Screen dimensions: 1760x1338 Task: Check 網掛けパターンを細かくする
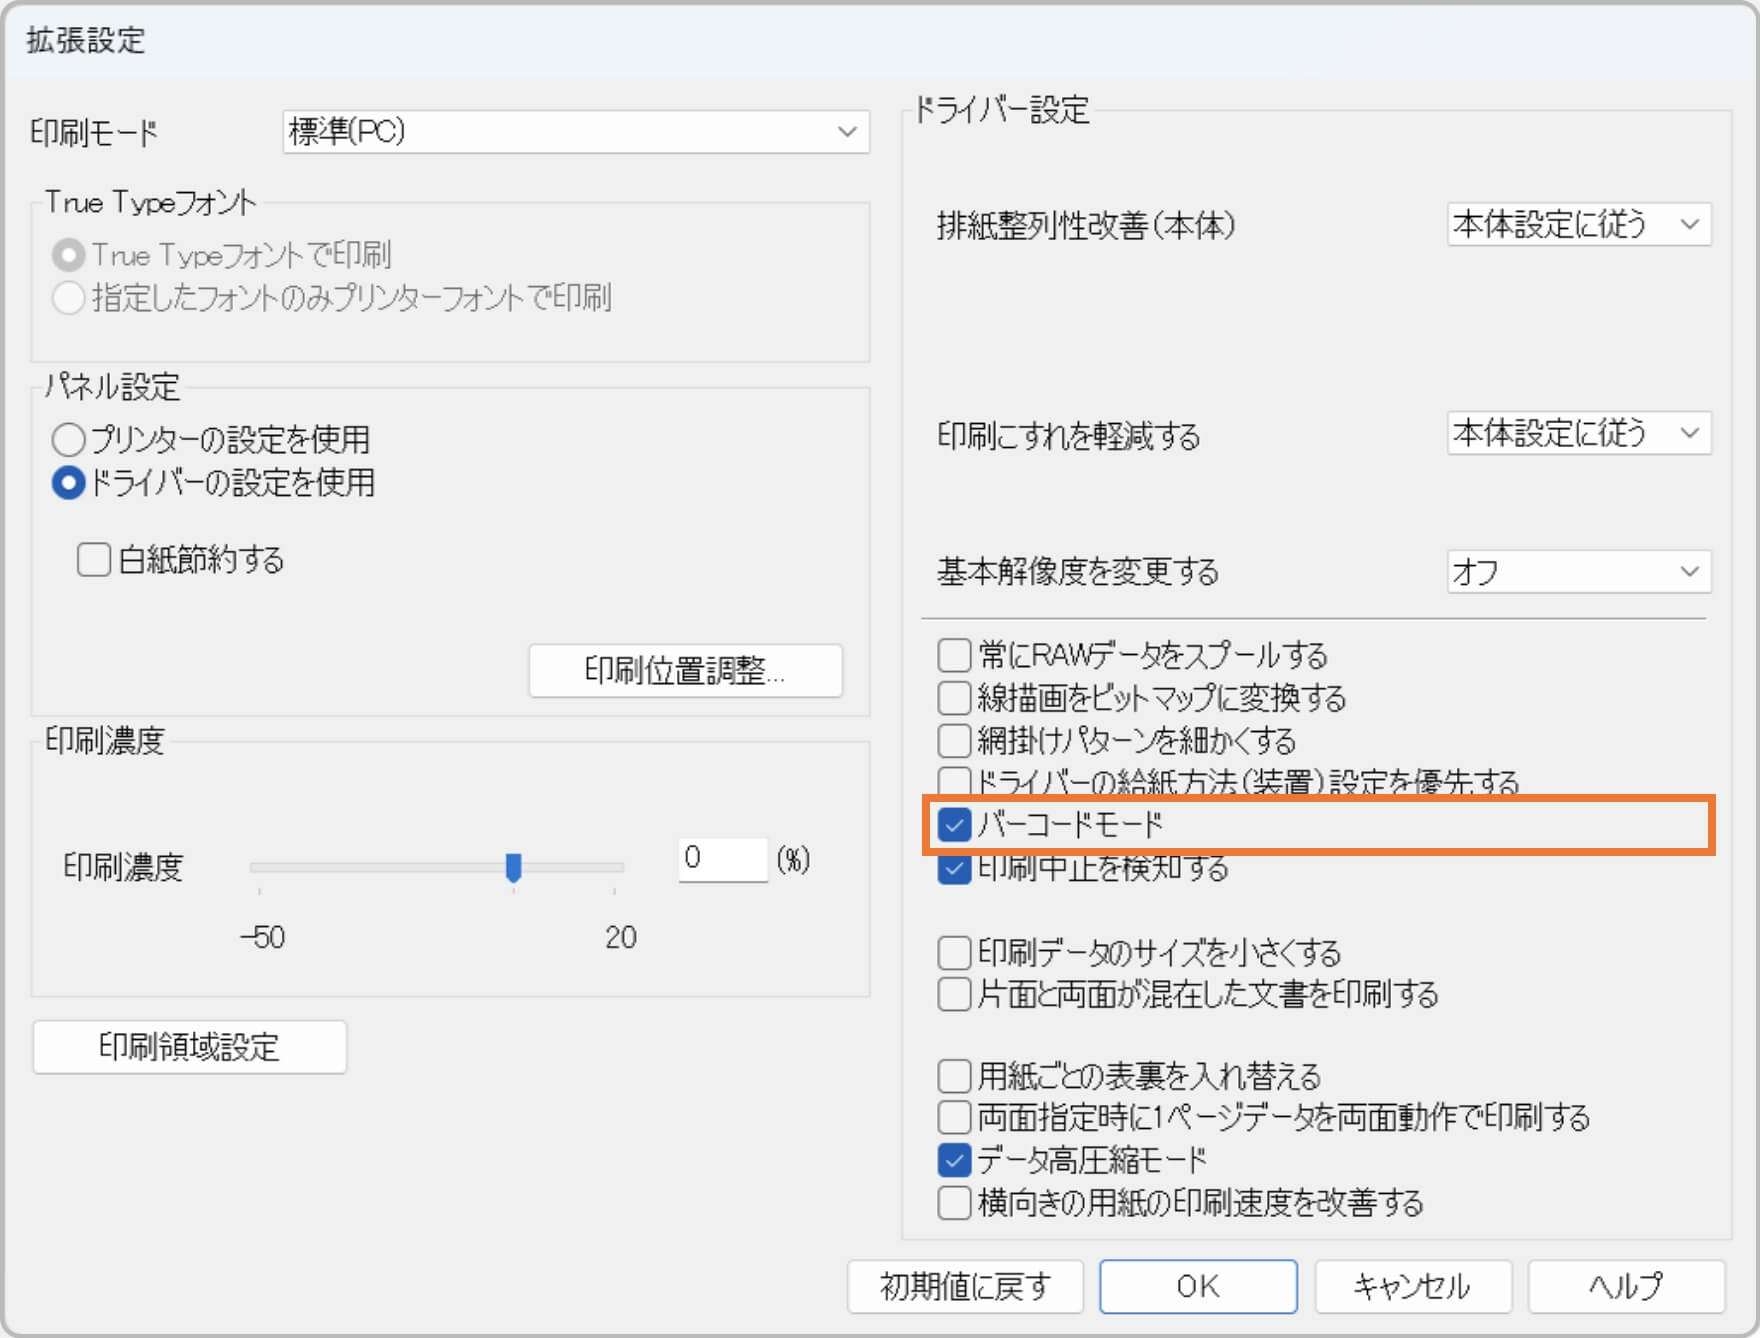tap(953, 740)
